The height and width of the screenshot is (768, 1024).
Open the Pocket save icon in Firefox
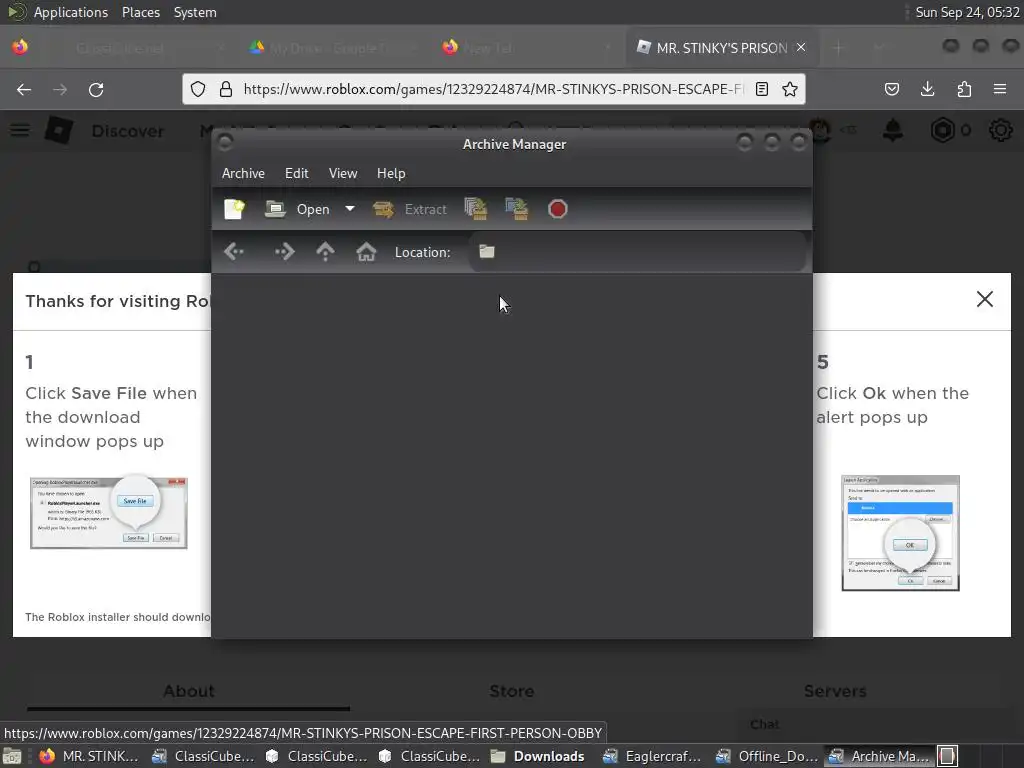click(x=892, y=89)
